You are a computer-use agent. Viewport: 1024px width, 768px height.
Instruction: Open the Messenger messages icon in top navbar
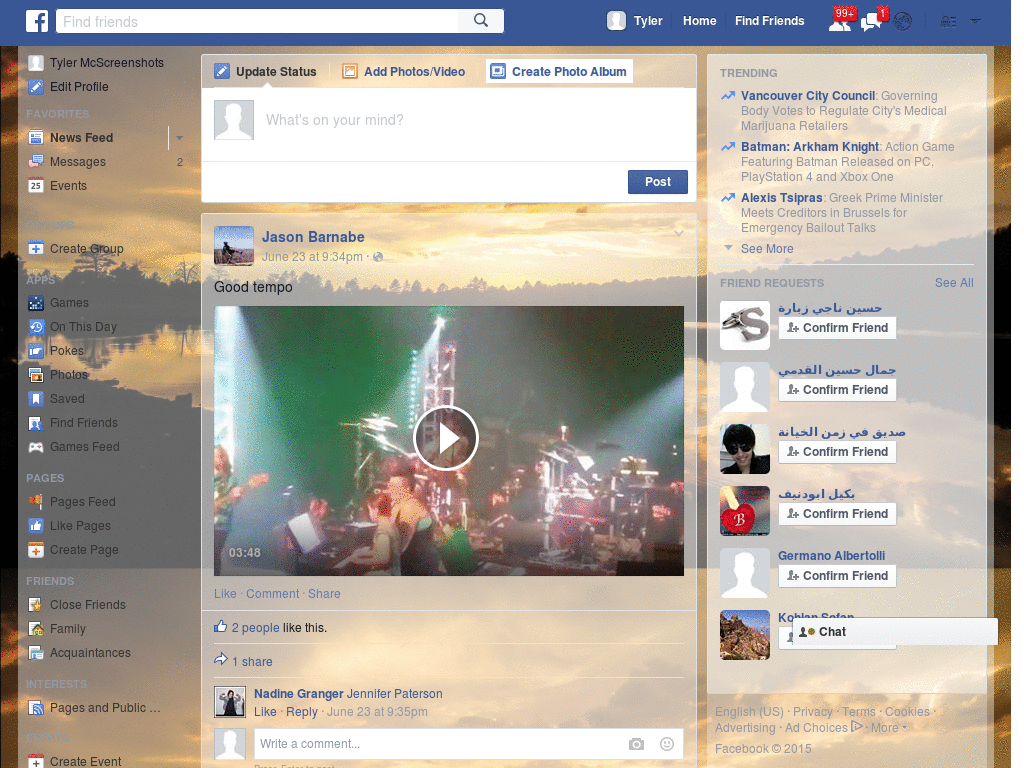872,22
